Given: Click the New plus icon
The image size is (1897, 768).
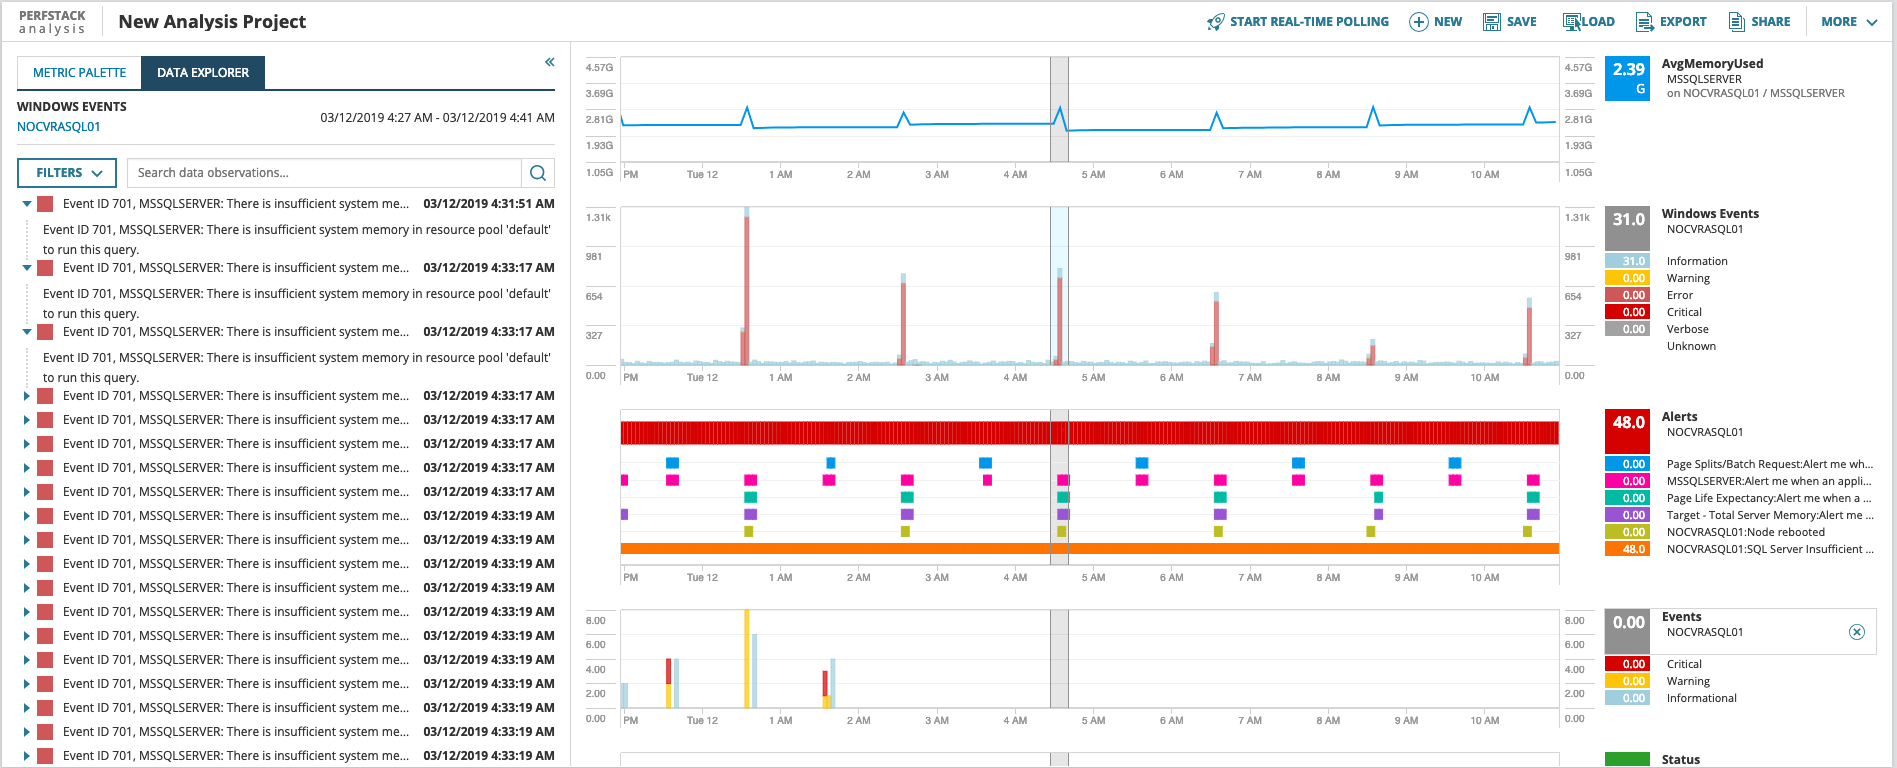Looking at the screenshot, I should (1418, 22).
